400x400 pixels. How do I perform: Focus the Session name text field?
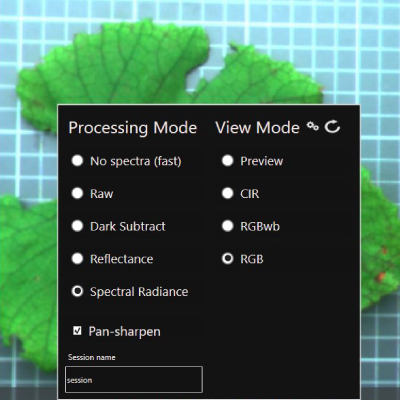pos(134,380)
